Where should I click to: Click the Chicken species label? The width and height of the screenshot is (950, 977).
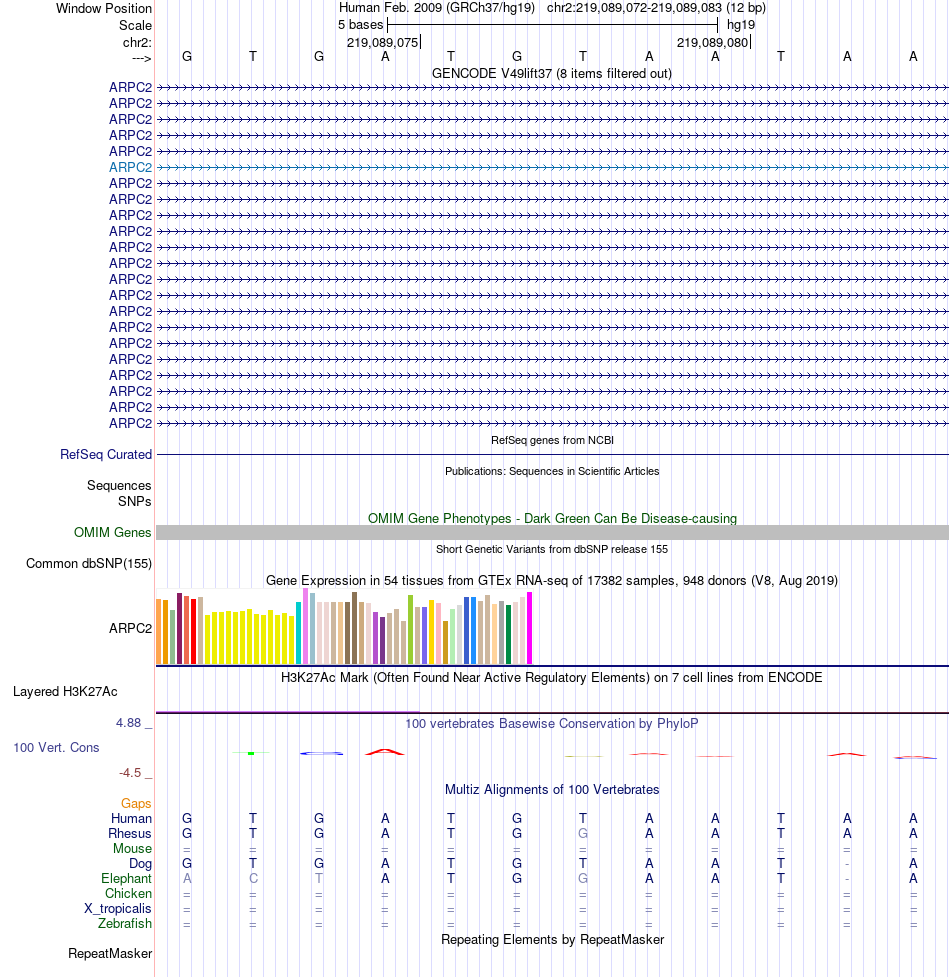tap(128, 893)
